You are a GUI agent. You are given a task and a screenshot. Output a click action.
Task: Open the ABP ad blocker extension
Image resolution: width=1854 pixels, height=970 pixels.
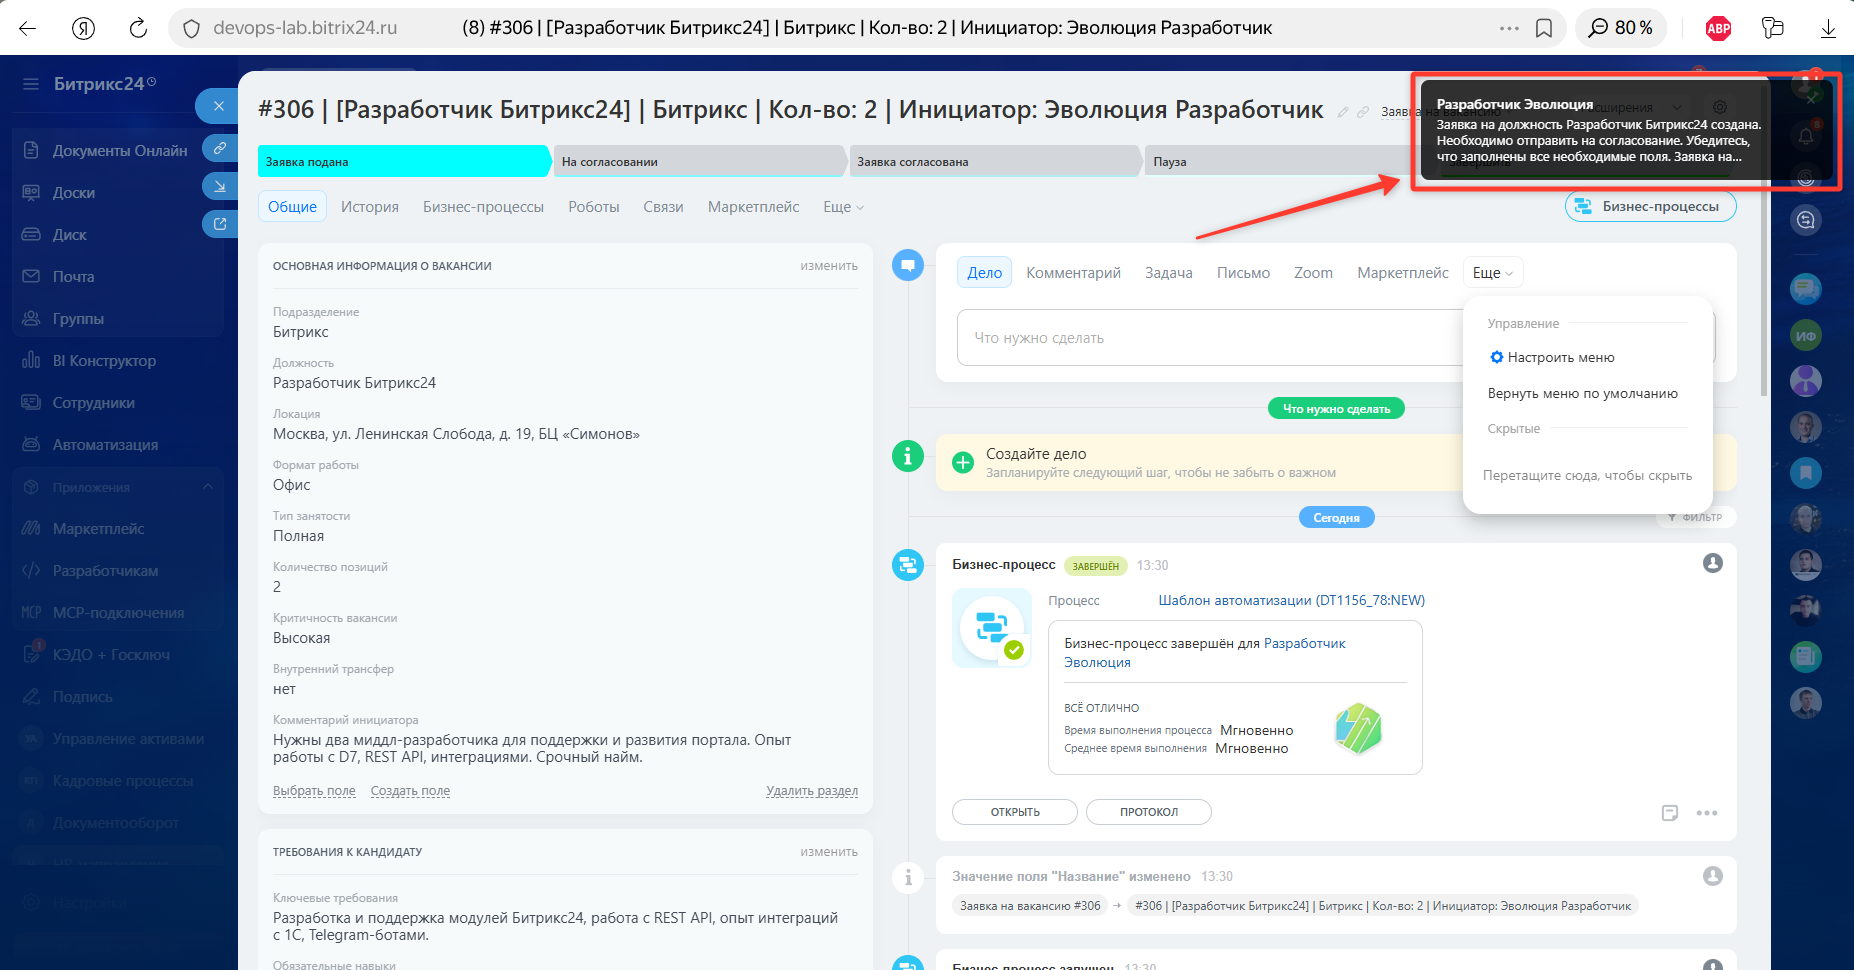(x=1718, y=28)
